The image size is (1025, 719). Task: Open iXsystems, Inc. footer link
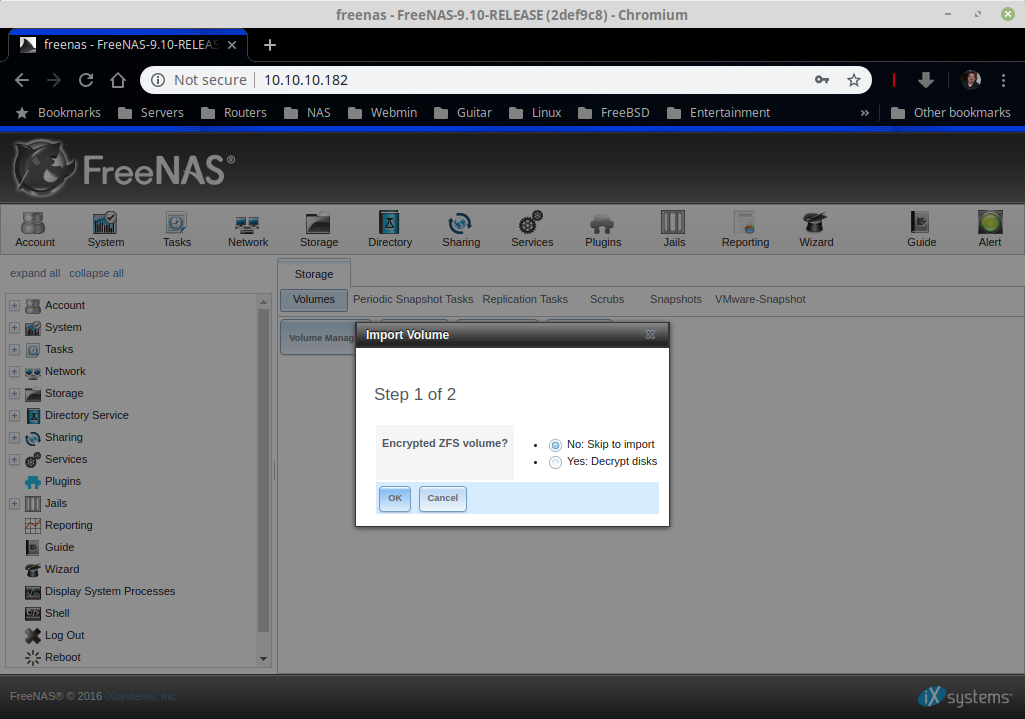[141, 696]
